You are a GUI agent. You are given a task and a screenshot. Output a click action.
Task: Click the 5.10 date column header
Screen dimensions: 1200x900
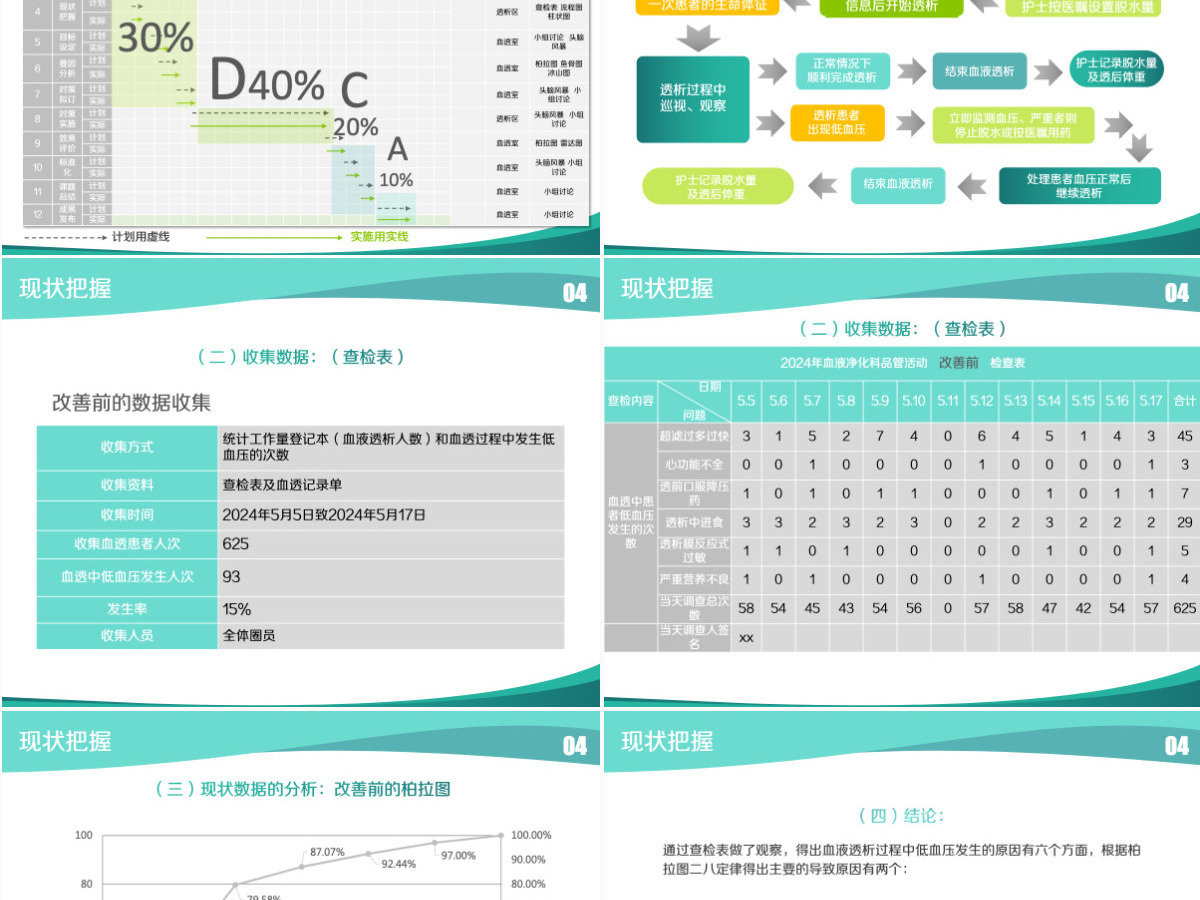pyautogui.click(x=914, y=400)
